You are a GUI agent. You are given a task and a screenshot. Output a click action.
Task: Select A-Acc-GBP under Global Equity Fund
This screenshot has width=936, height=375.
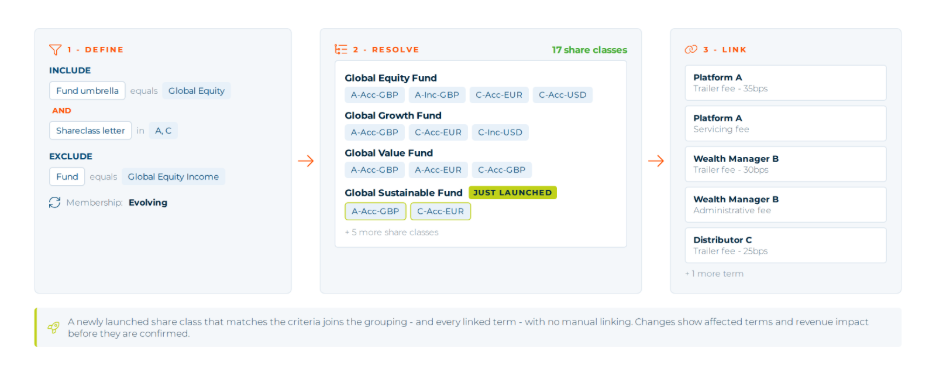374,95
